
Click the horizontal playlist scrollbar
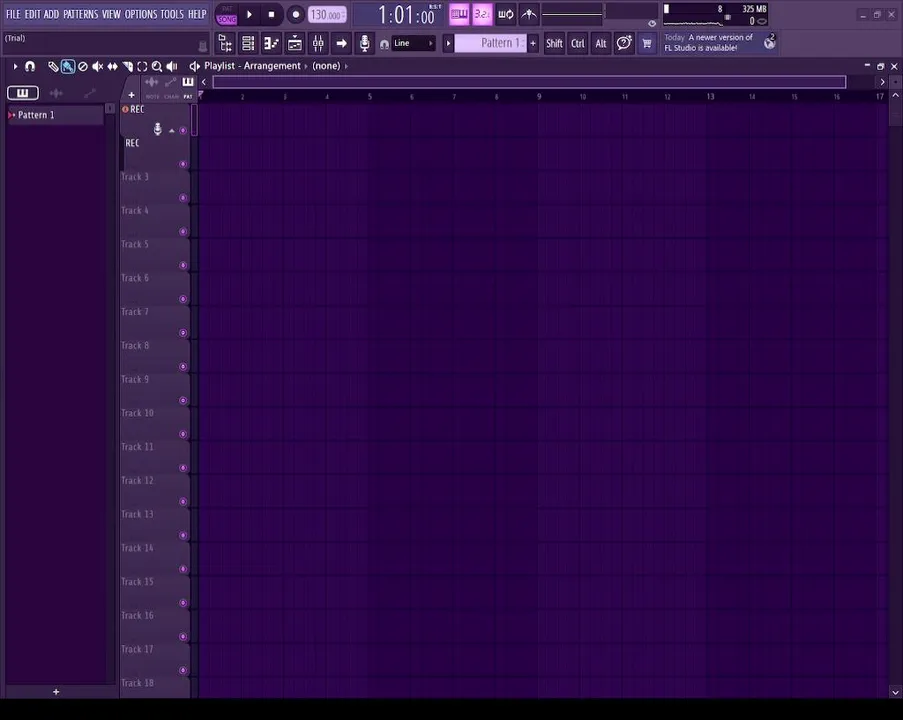[529, 82]
